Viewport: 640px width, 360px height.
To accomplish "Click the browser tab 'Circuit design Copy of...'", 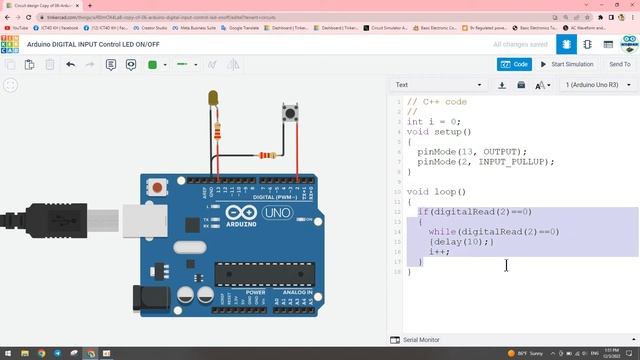I will click(41, 6).
